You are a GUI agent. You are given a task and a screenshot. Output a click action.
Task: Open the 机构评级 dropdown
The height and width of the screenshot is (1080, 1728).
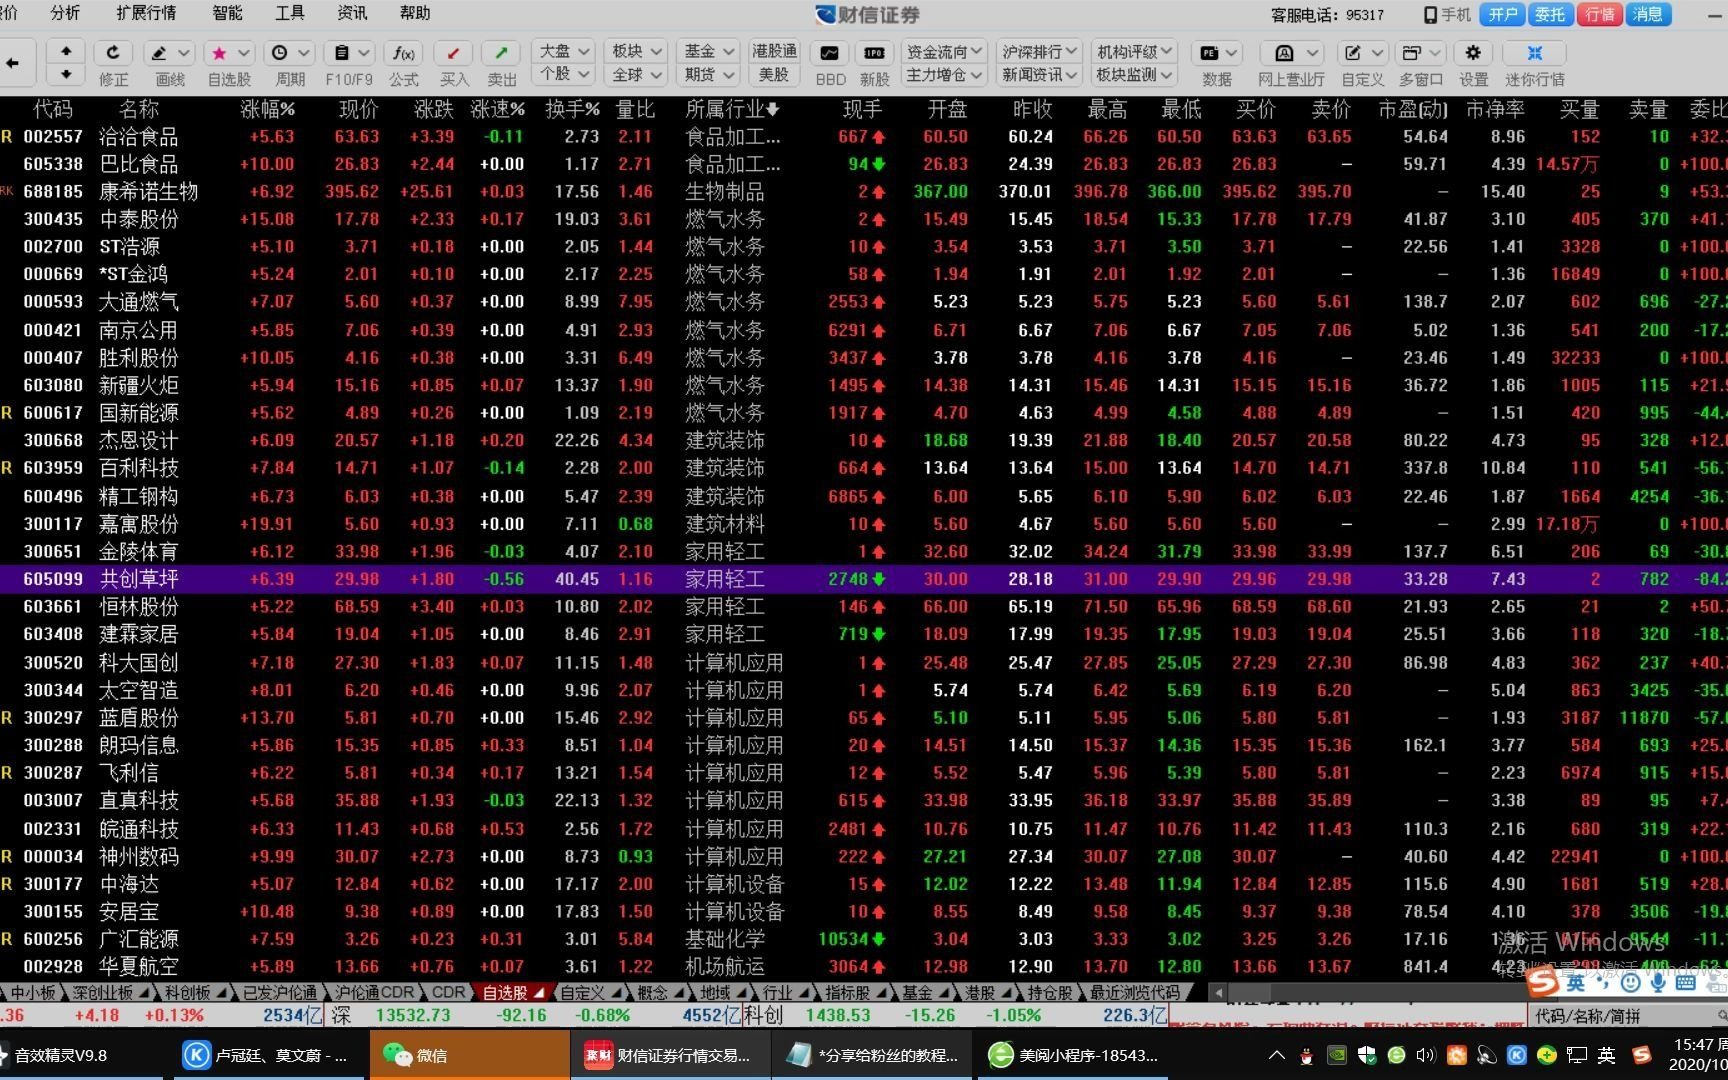click(1135, 51)
